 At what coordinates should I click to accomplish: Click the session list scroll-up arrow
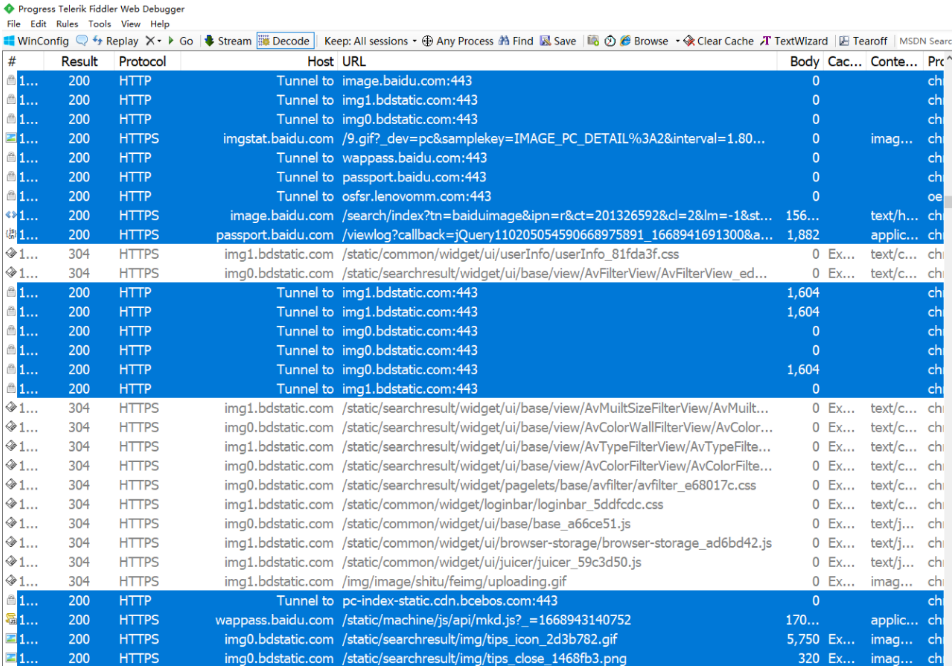point(948,59)
